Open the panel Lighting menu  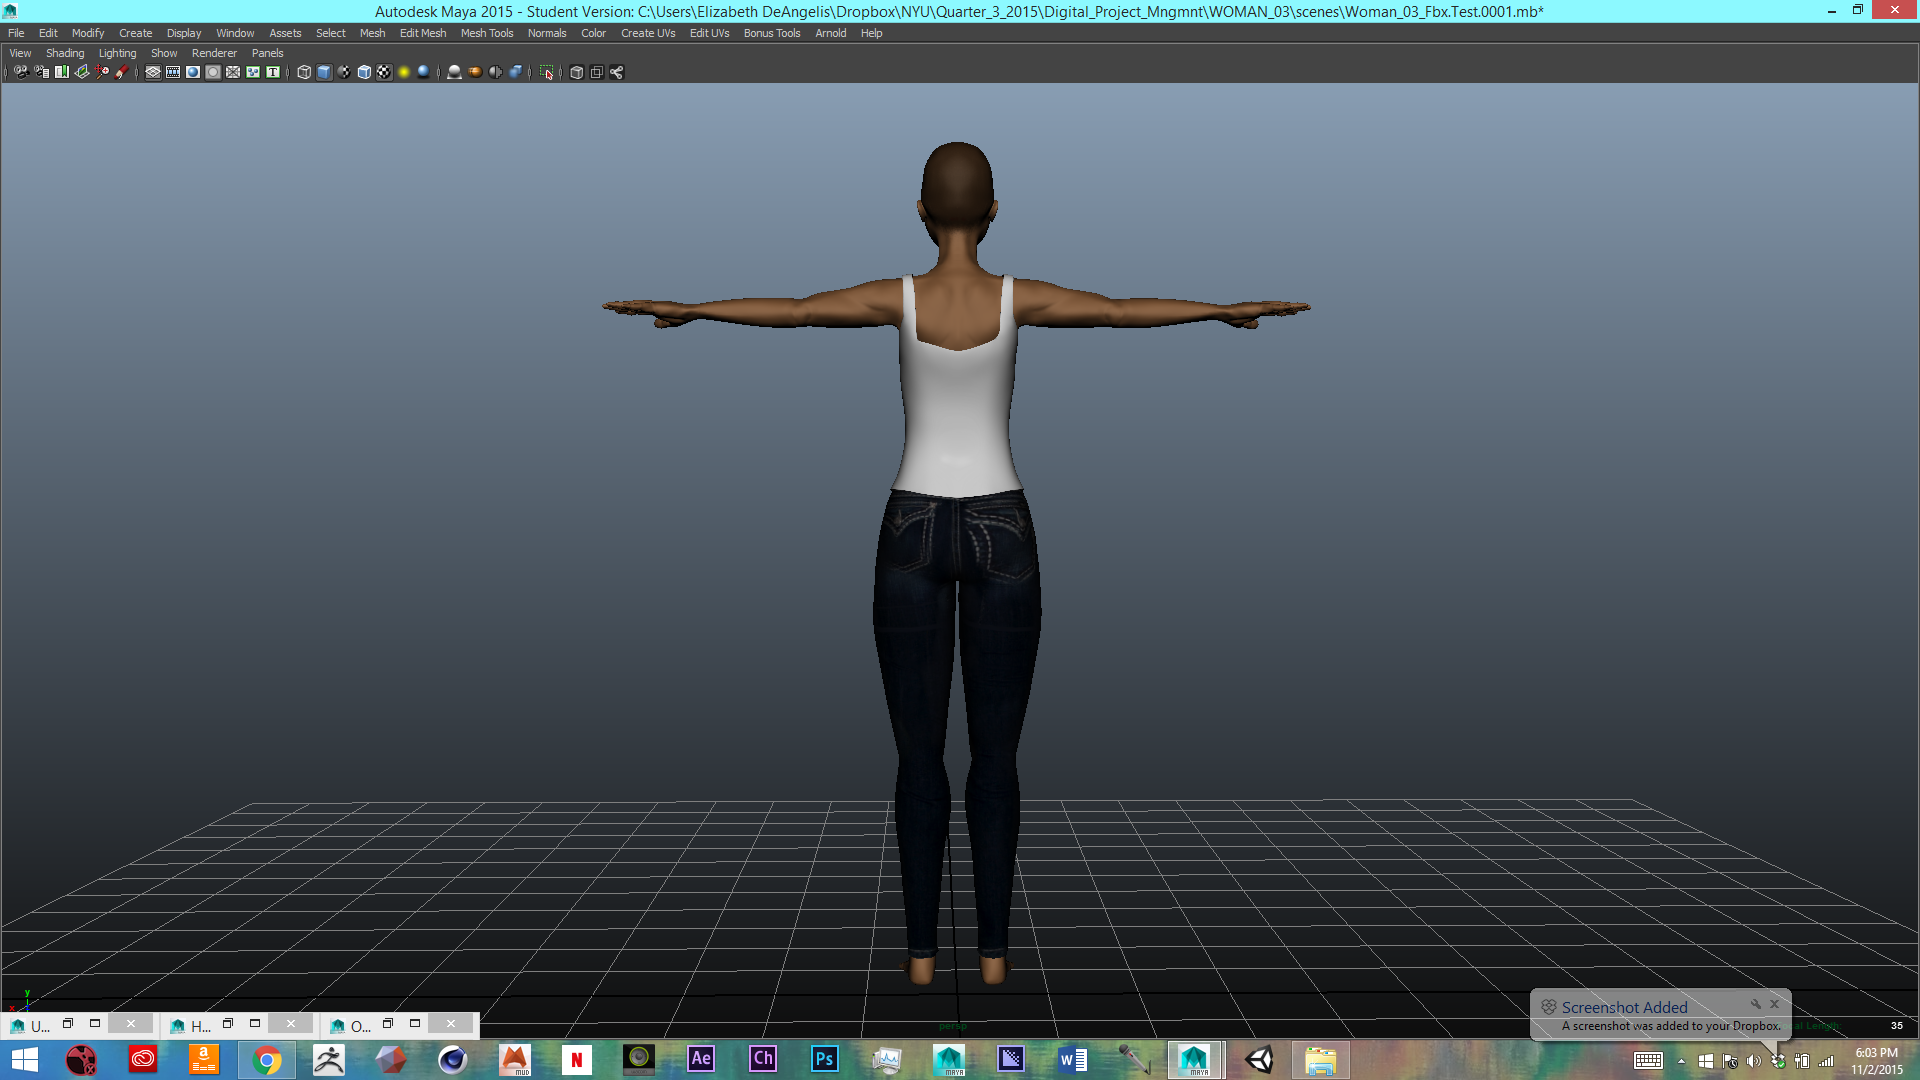coord(117,53)
